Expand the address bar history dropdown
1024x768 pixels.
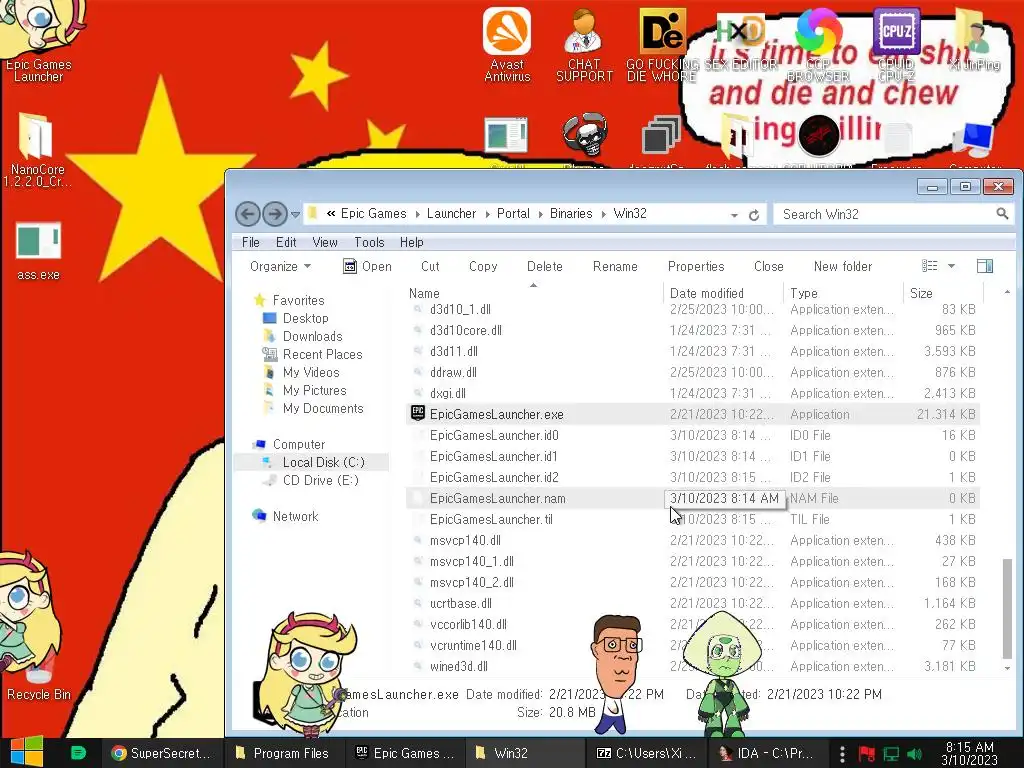pyautogui.click(x=735, y=215)
